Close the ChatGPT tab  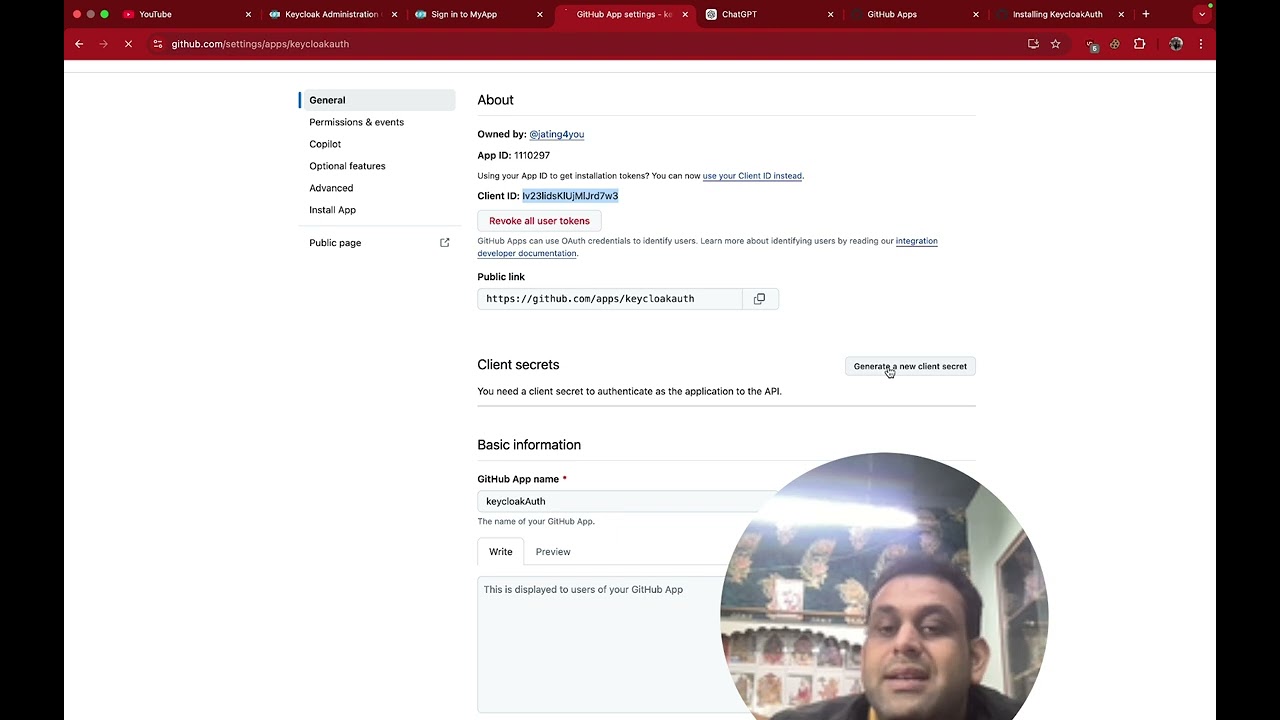(x=831, y=14)
